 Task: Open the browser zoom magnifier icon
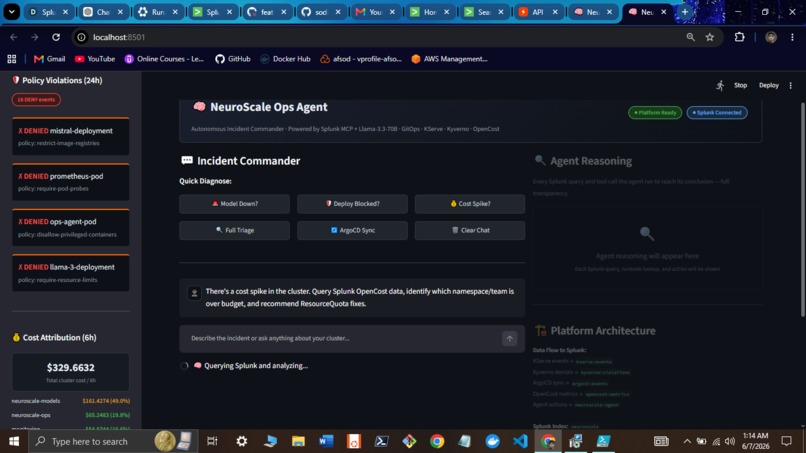click(690, 37)
